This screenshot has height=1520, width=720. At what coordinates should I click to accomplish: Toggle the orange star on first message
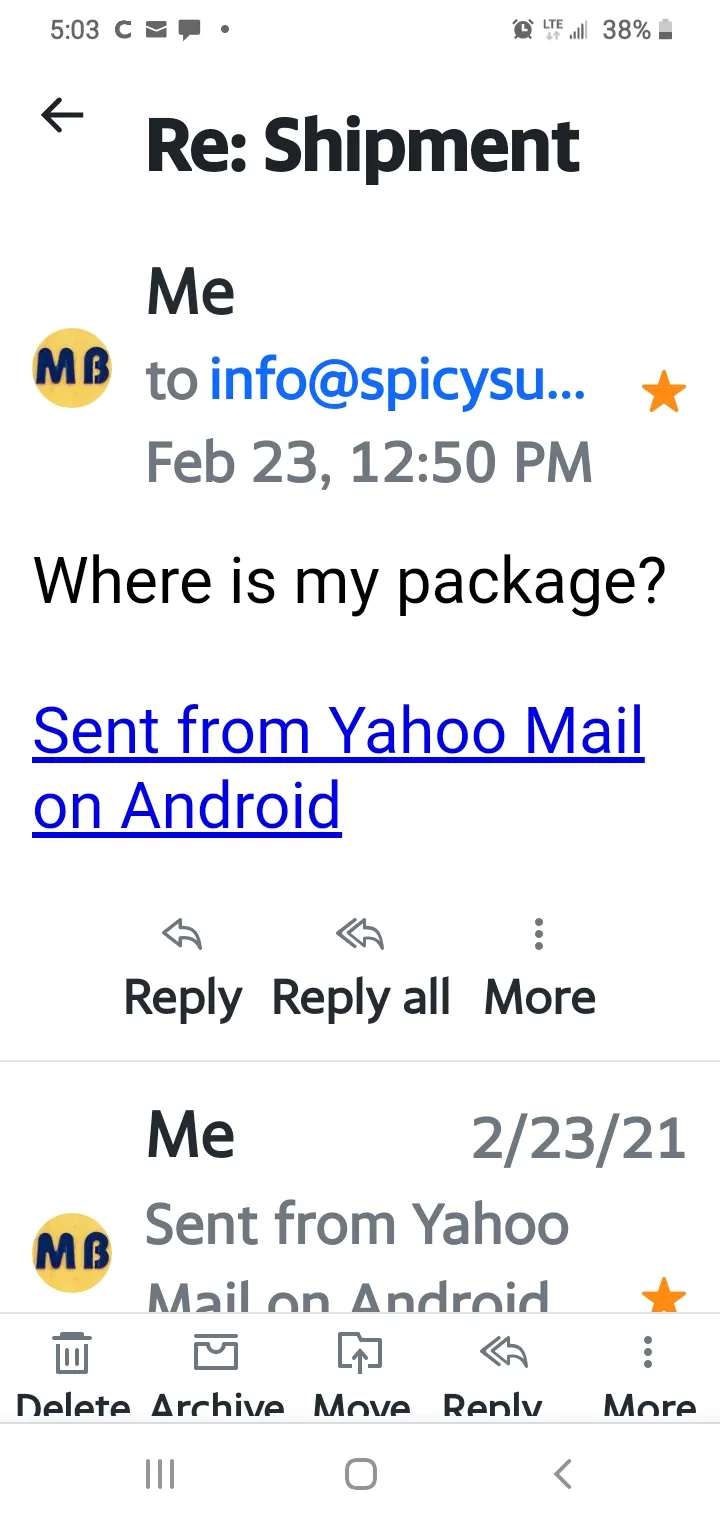pos(663,392)
